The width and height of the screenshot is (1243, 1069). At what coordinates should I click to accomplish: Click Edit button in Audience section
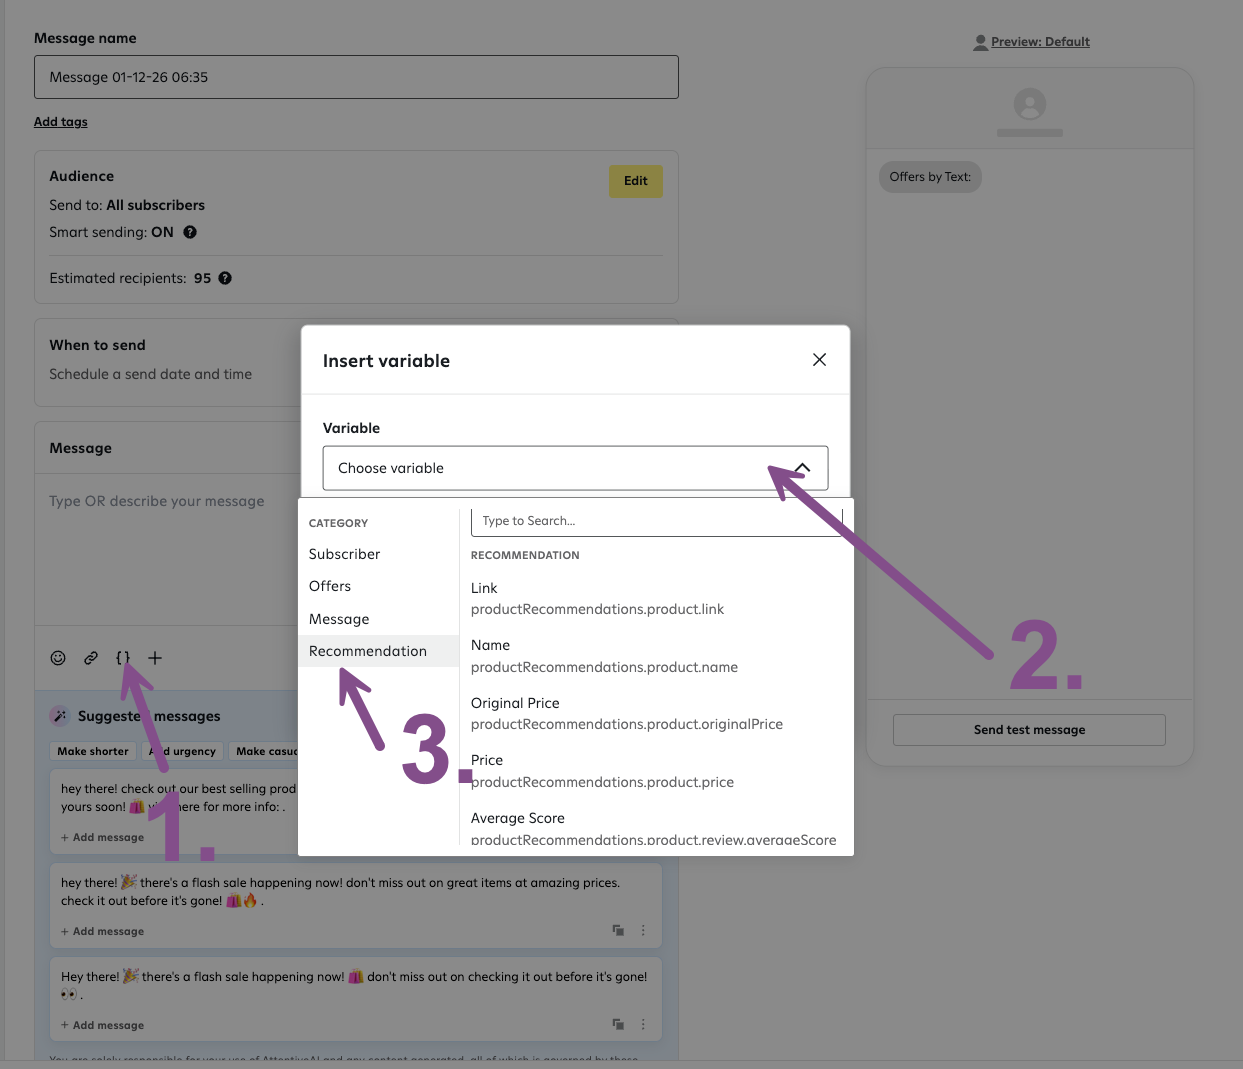click(x=635, y=181)
